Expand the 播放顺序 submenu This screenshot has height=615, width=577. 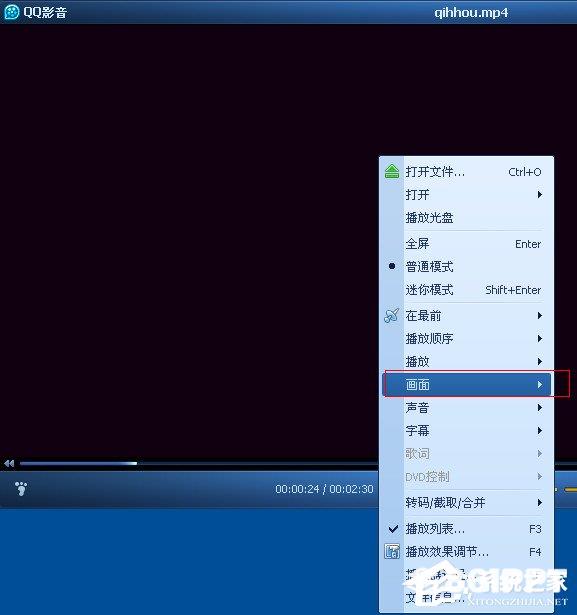(466, 338)
